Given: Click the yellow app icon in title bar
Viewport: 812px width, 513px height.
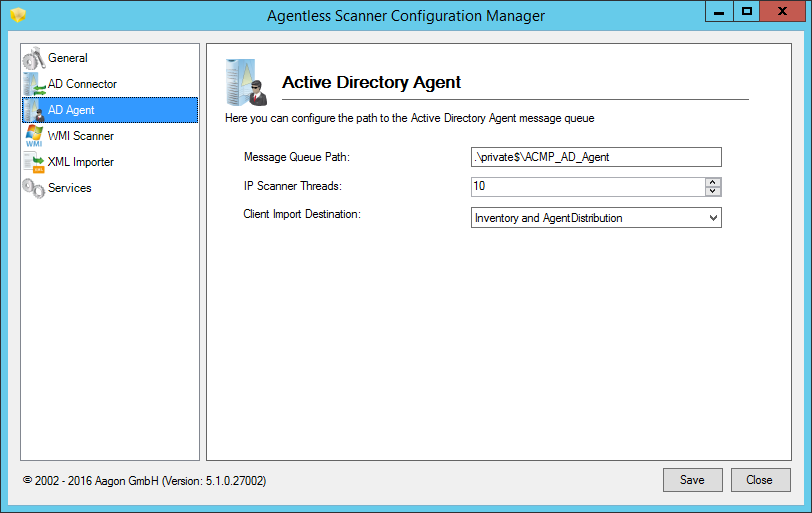Looking at the screenshot, I should (18, 15).
